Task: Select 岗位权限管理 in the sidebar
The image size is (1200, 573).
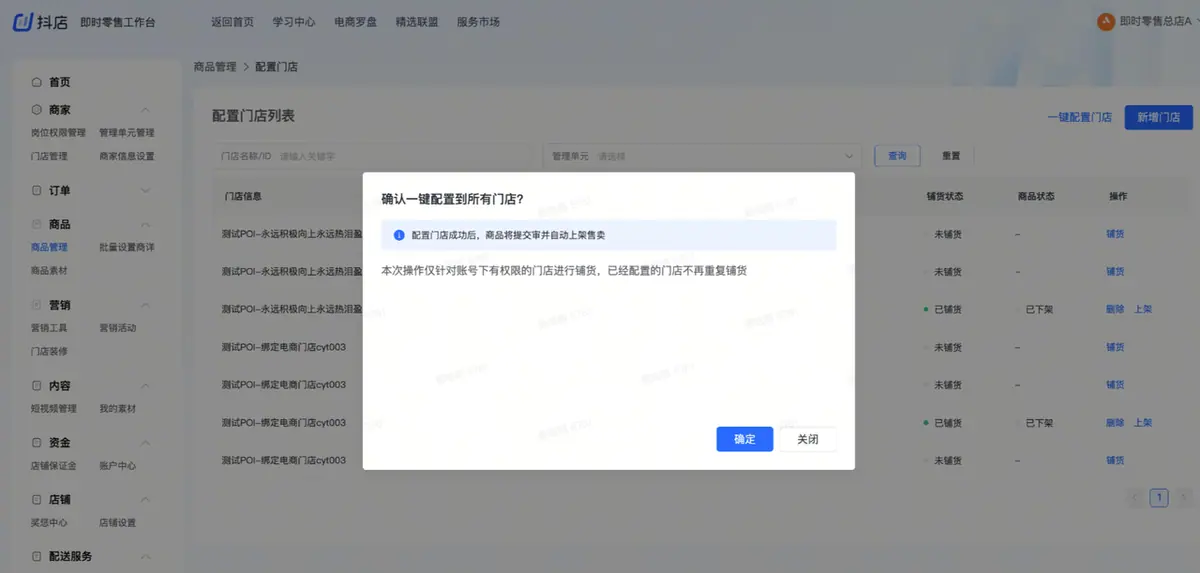Action: point(58,132)
